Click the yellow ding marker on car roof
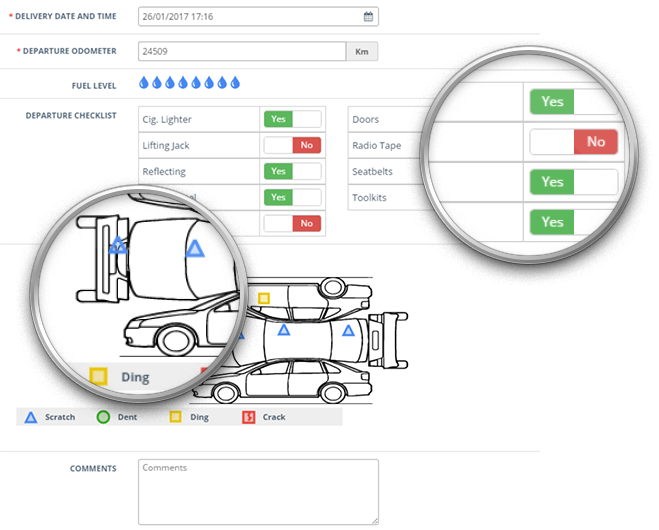659x530 pixels. (x=264, y=298)
